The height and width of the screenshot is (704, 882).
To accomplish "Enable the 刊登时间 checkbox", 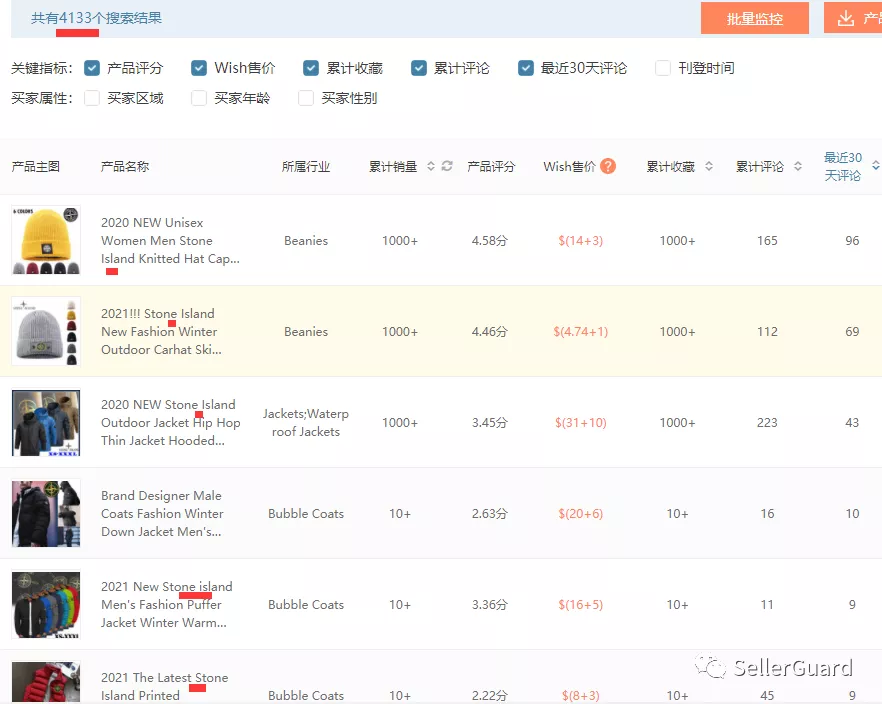I will 663,68.
